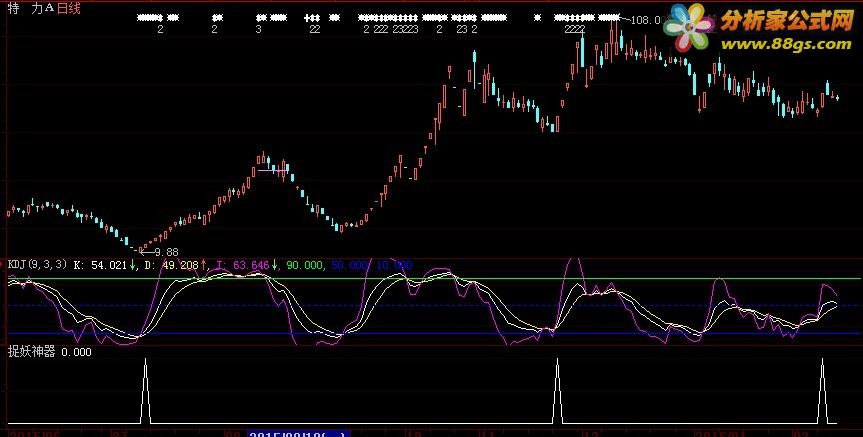Select the J: 63.646 value readout
Image resolution: width=863 pixels, height=437 pixels.
click(x=242, y=265)
